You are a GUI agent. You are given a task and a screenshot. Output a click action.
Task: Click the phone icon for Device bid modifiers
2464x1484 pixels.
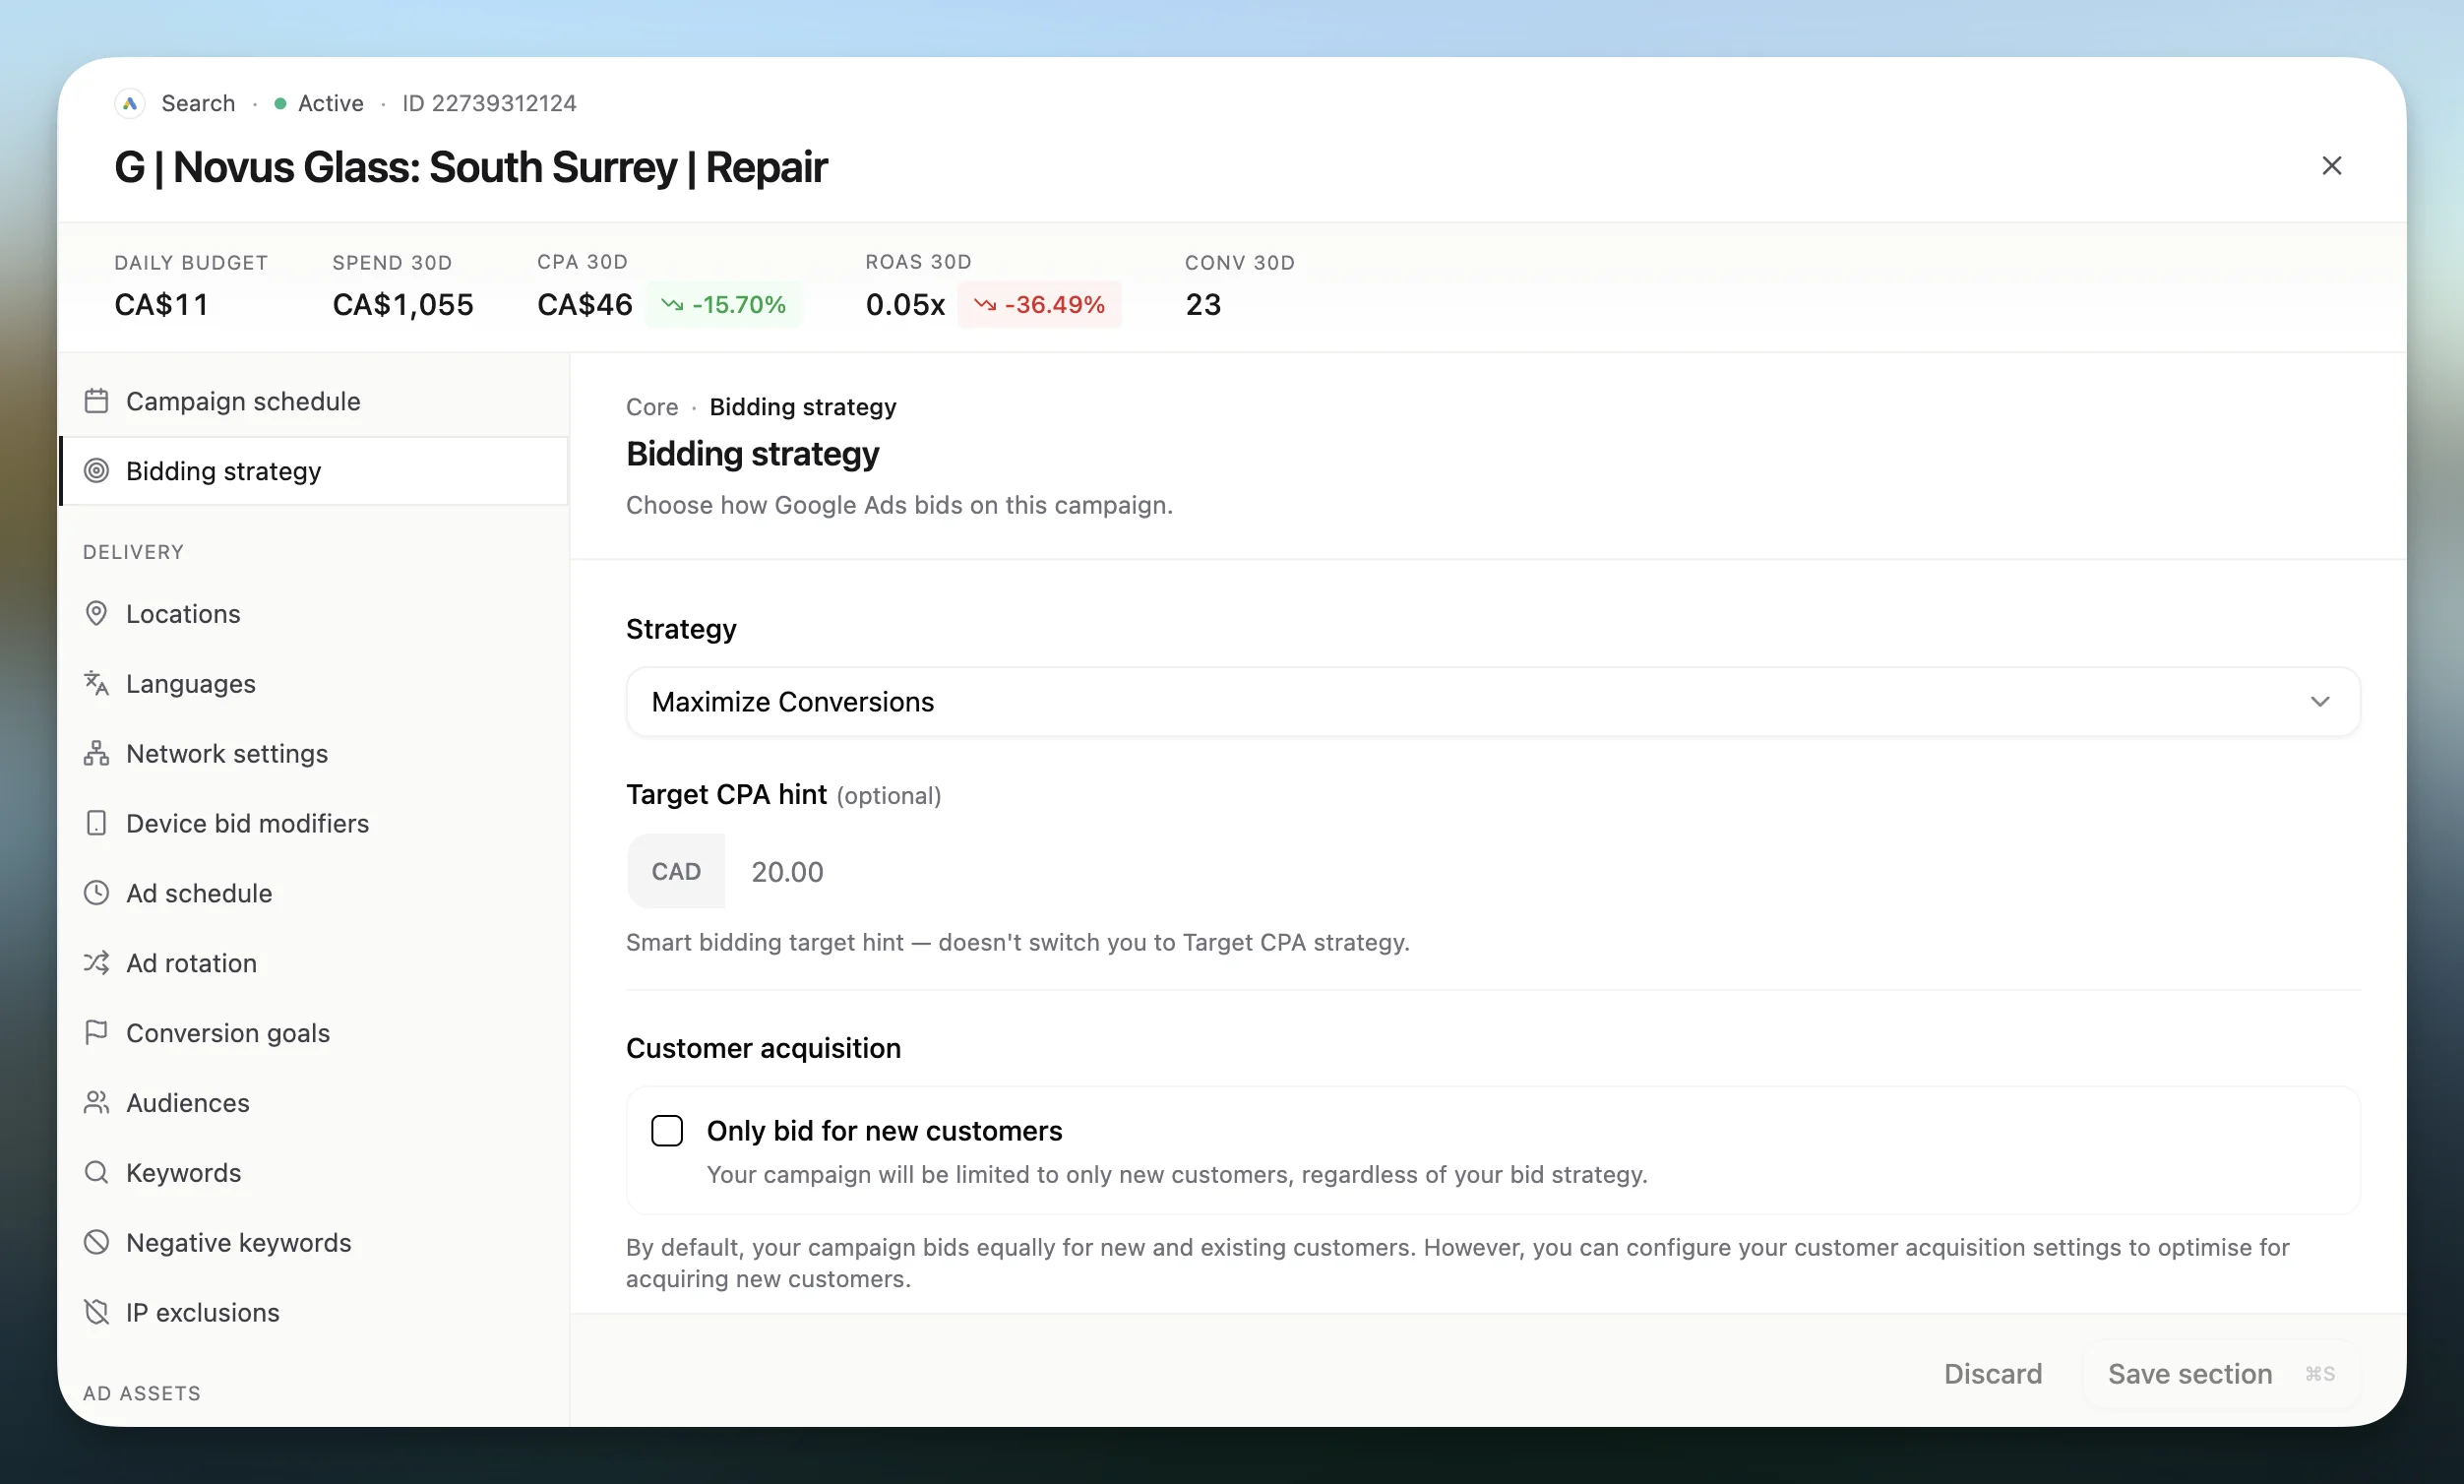(96, 823)
